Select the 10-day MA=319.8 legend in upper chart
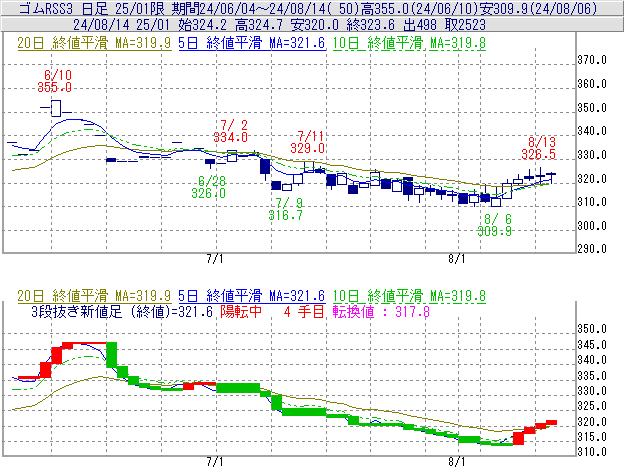Screen dimensions: 624x475 409,43
